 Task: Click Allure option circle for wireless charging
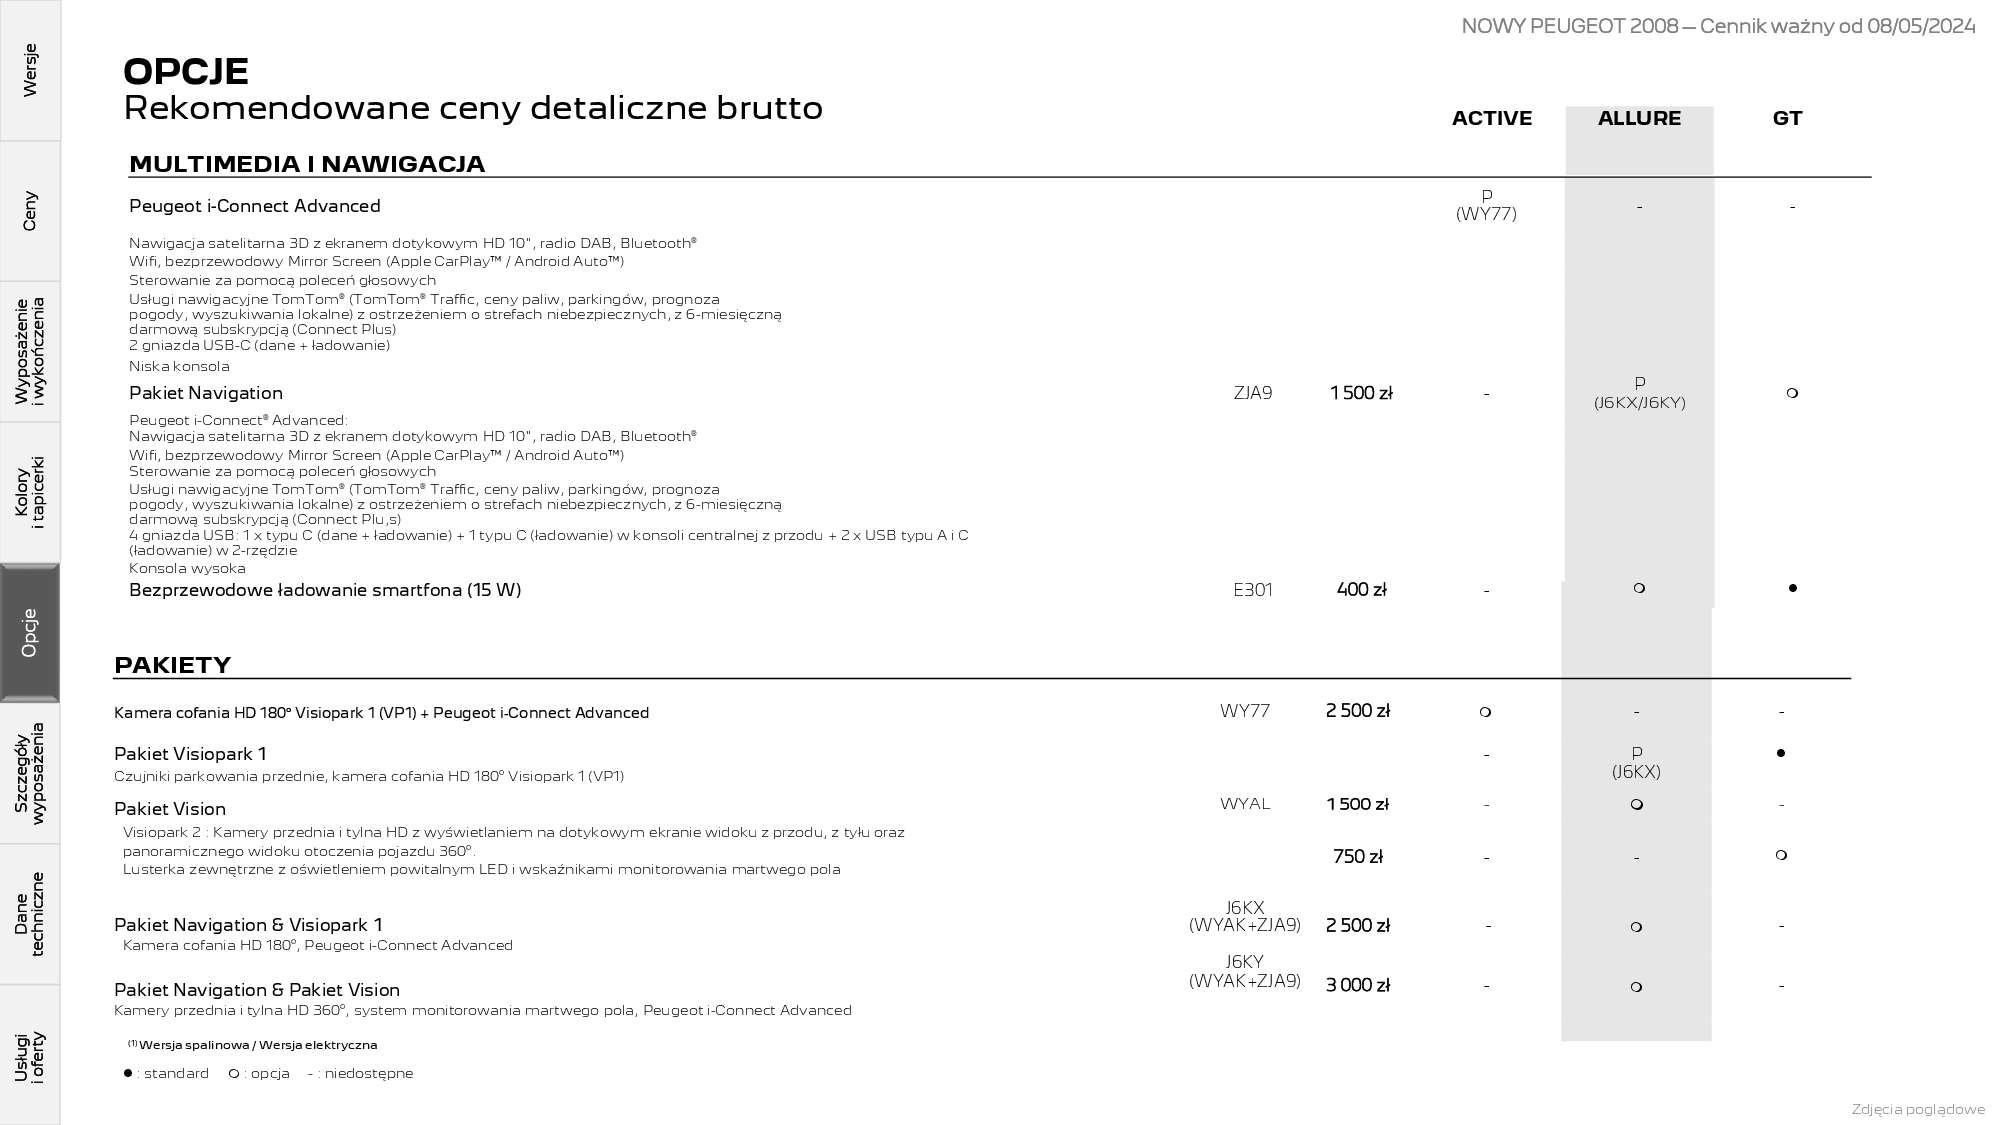point(1638,588)
